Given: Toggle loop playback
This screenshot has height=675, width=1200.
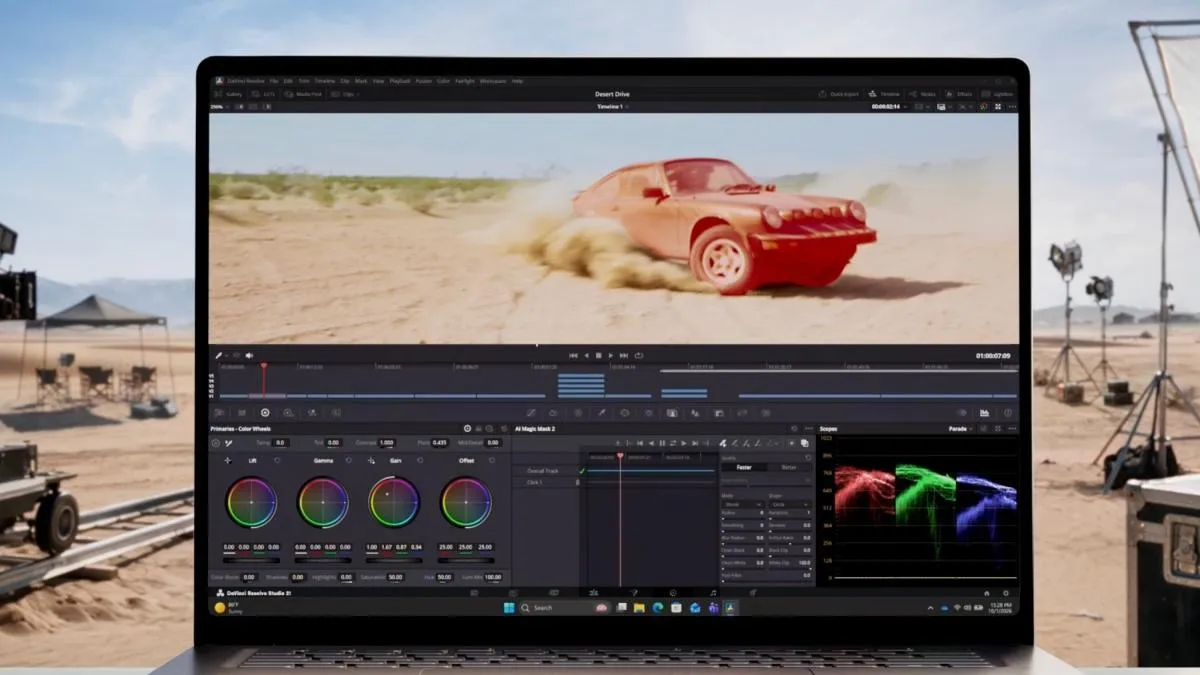Looking at the screenshot, I should [639, 355].
